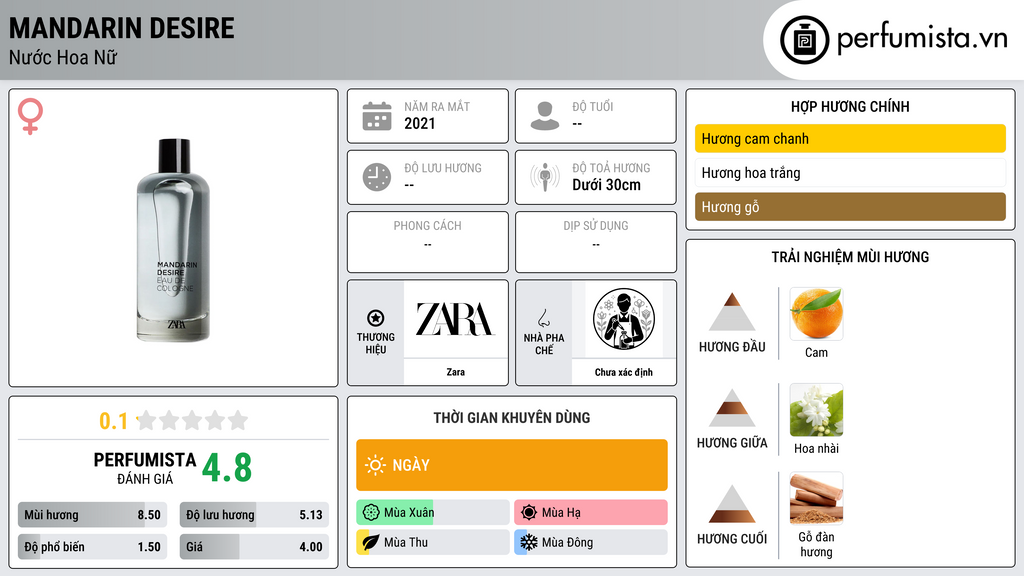
Task: Click the Hương giữa label
Action: click(732, 443)
